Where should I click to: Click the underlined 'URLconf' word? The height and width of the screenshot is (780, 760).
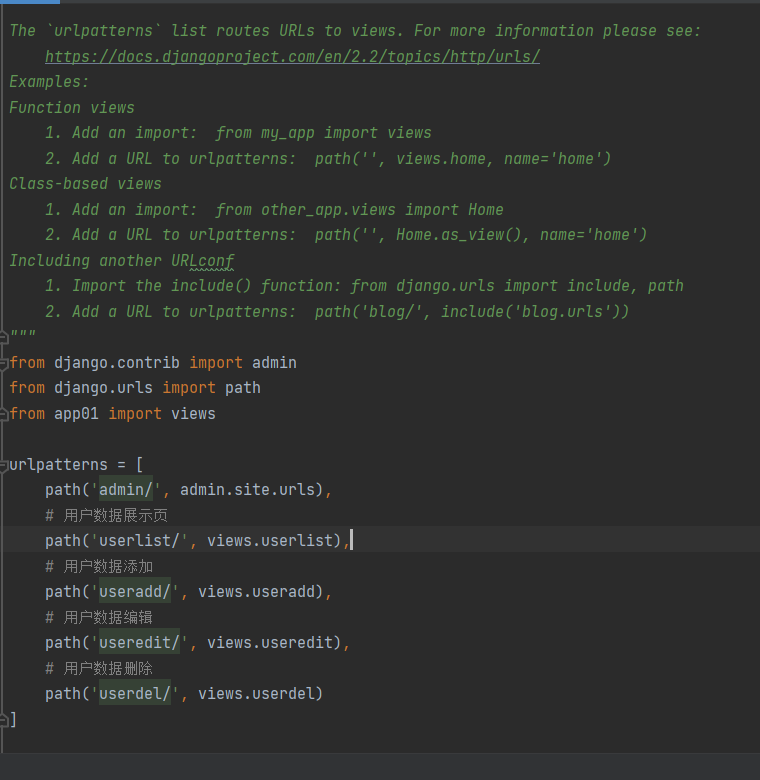pos(203,260)
